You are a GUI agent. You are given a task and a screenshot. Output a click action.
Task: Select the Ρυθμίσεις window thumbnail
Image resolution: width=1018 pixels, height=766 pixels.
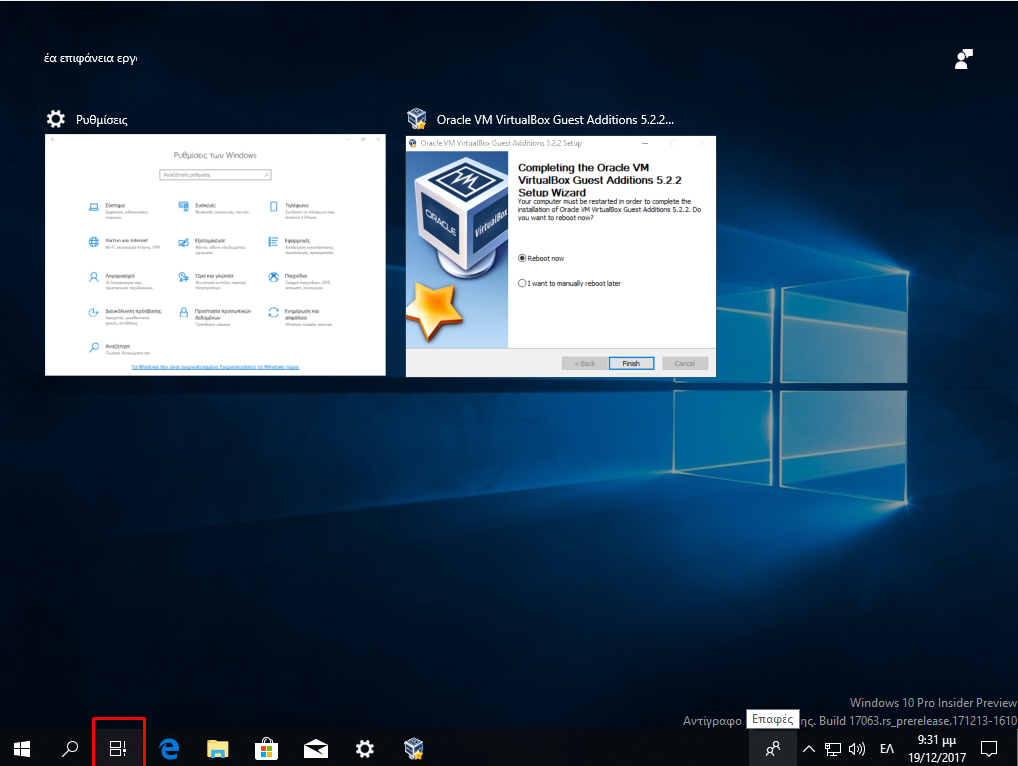click(x=215, y=254)
